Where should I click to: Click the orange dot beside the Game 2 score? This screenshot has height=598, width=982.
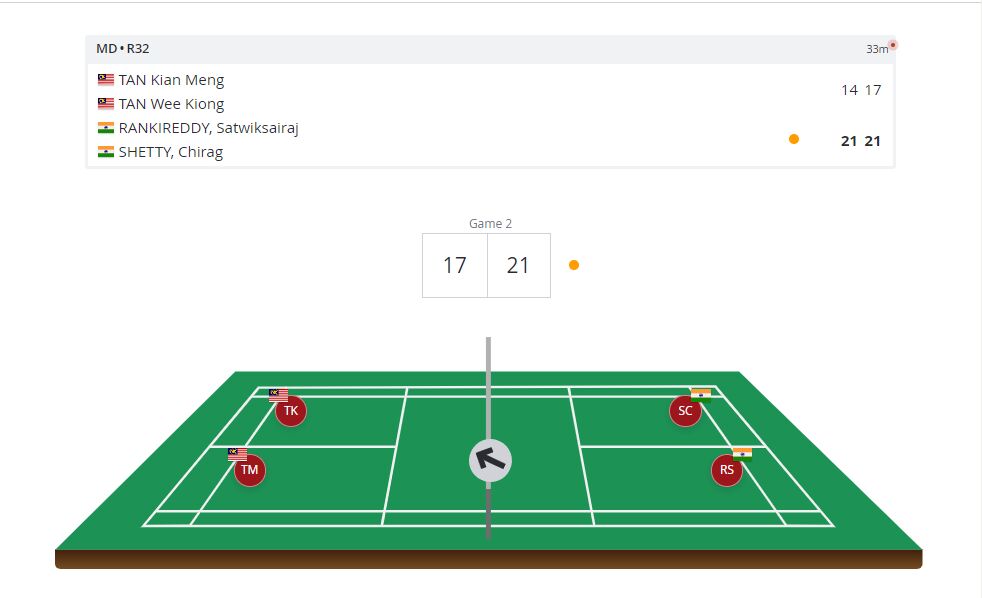pos(574,265)
